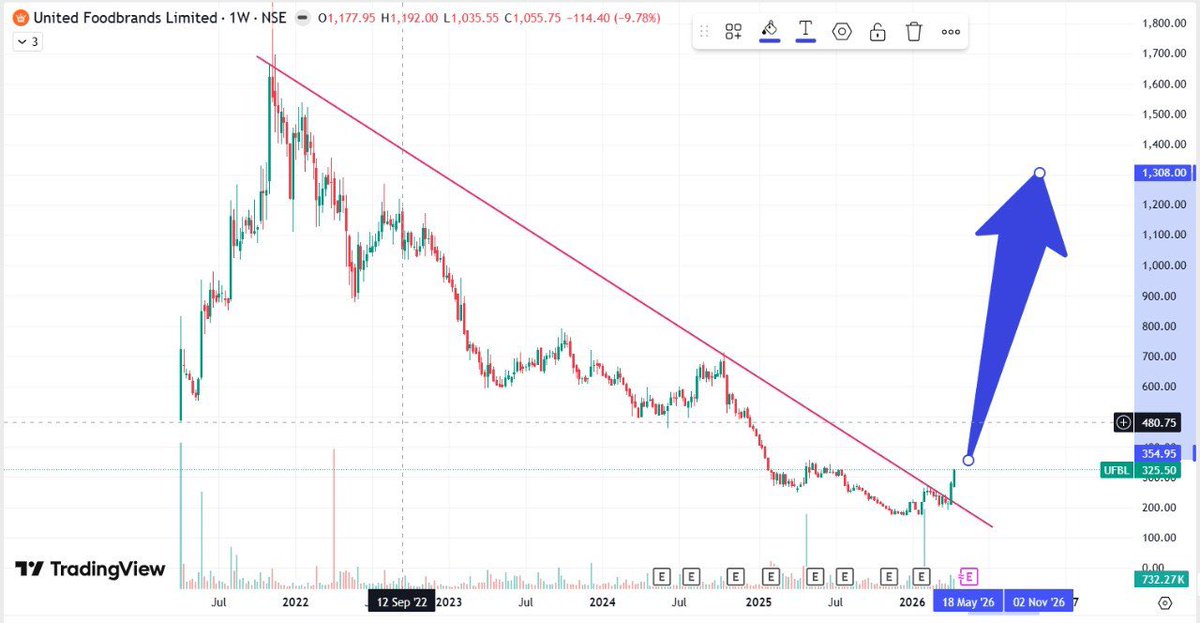Lock the selected arrow drawing
This screenshot has width=1200, height=623.
tap(877, 31)
